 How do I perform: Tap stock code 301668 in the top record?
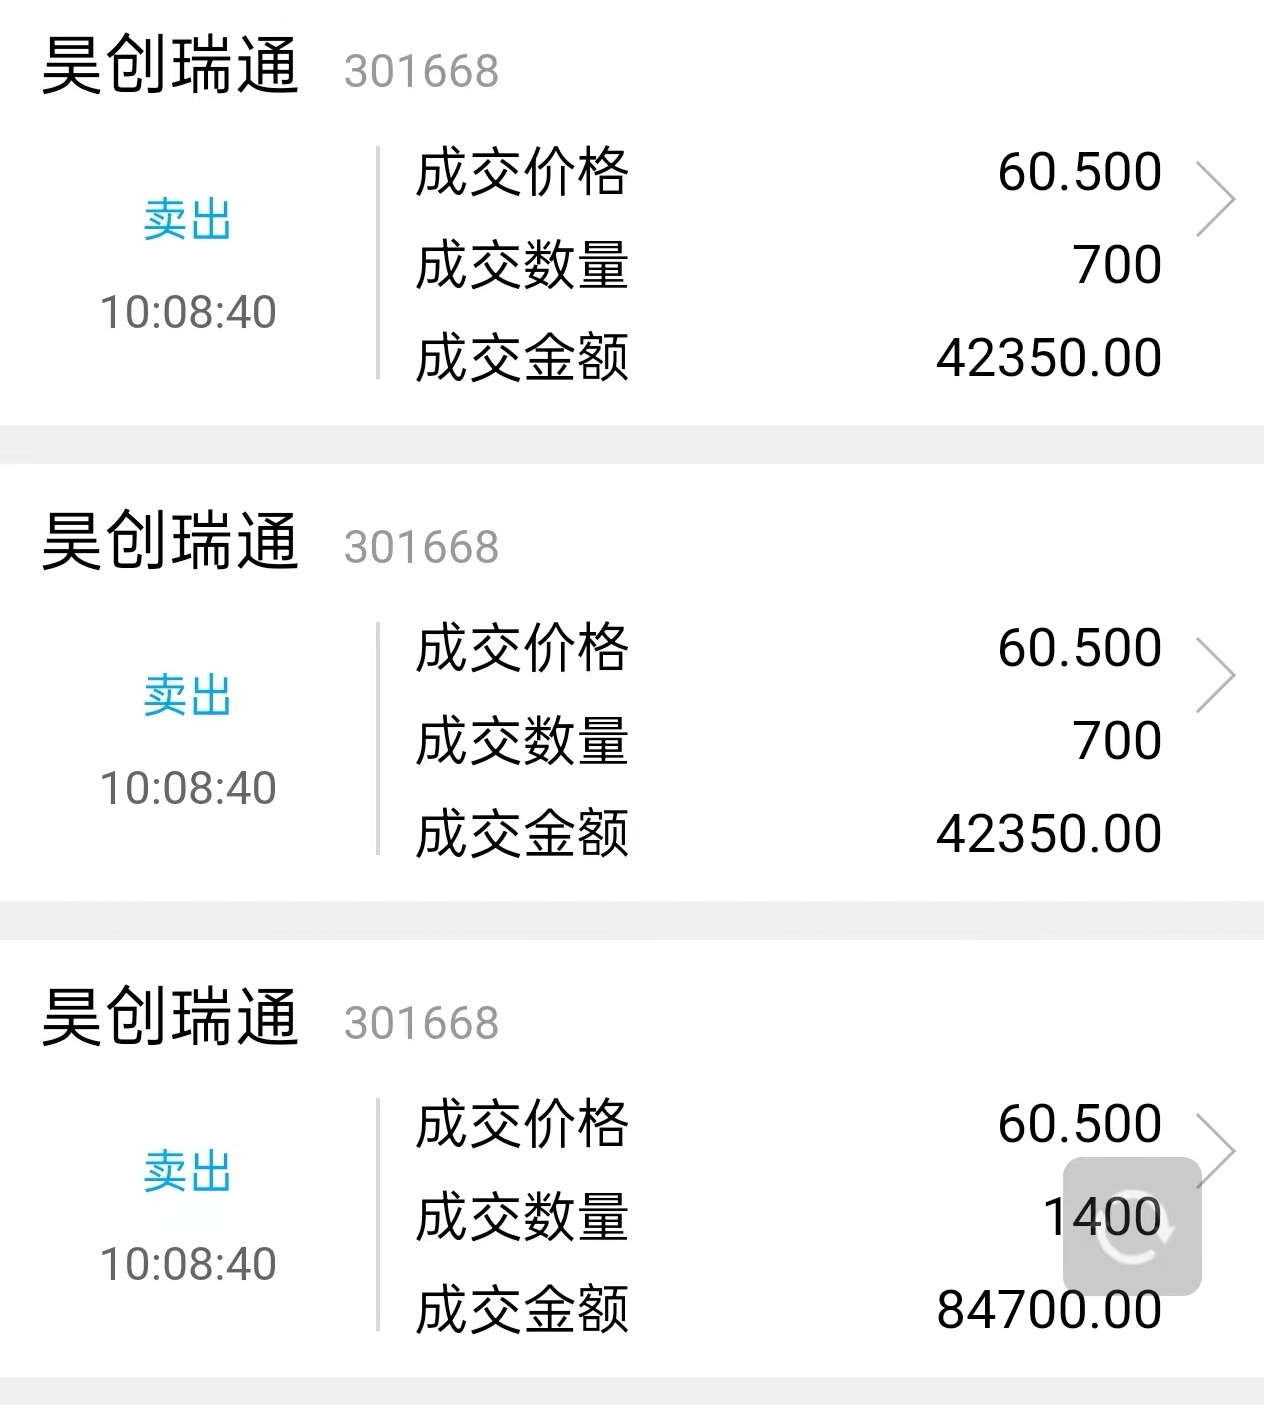tap(421, 71)
